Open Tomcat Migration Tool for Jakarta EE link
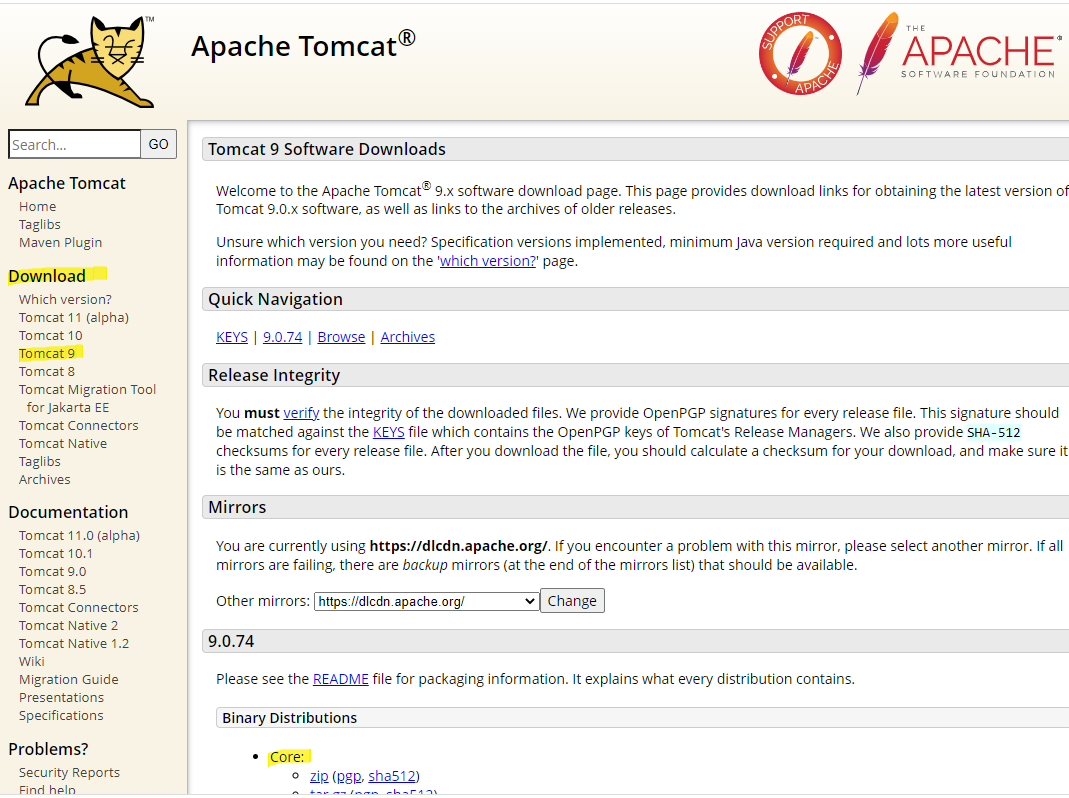 coord(87,398)
